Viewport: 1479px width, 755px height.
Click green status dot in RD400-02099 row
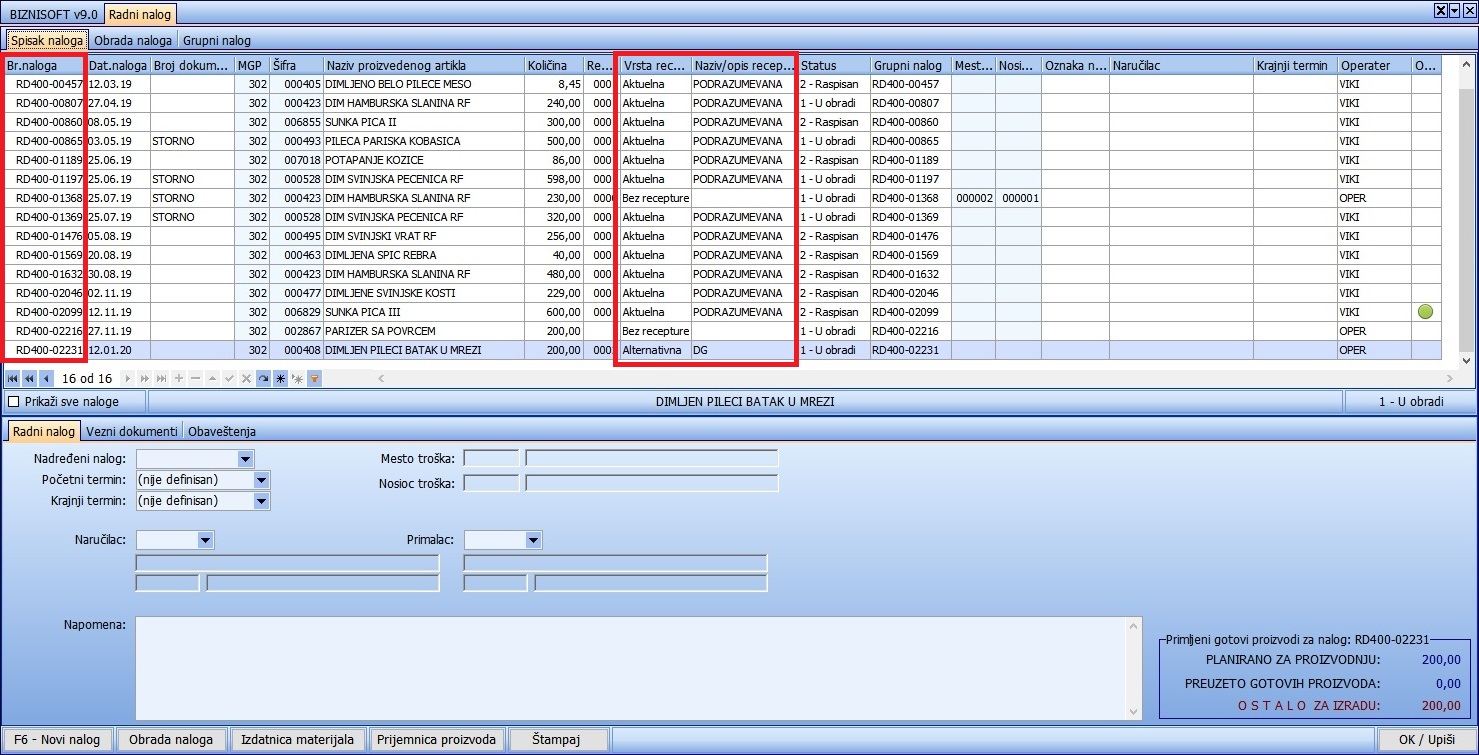[1426, 312]
